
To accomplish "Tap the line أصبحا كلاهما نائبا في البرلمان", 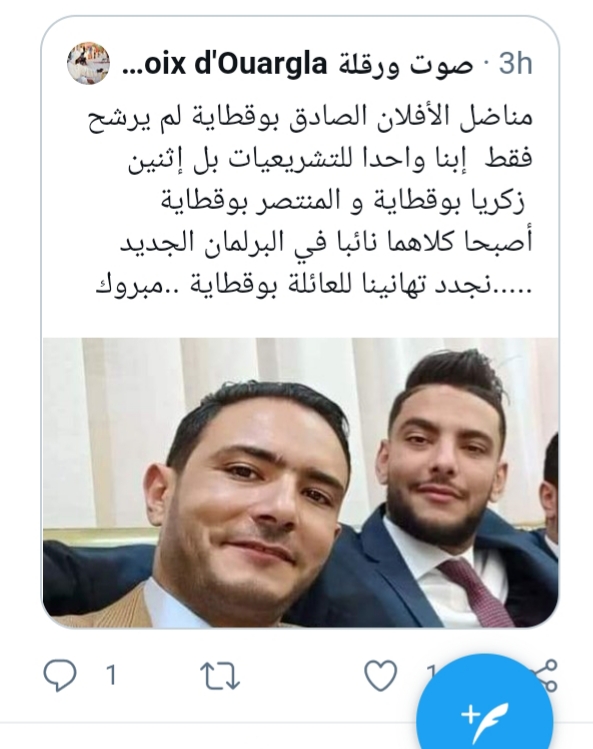I will tap(326, 243).
